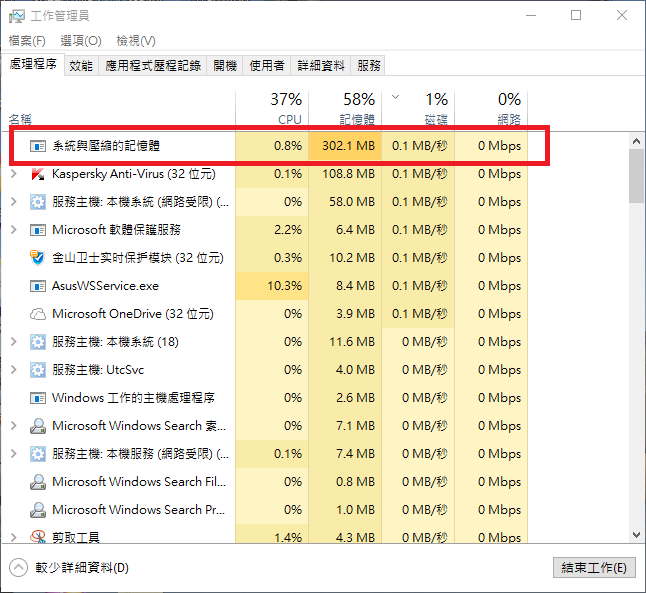The image size is (646, 593).
Task: Minimize the Task Manager window
Action: 531,16
